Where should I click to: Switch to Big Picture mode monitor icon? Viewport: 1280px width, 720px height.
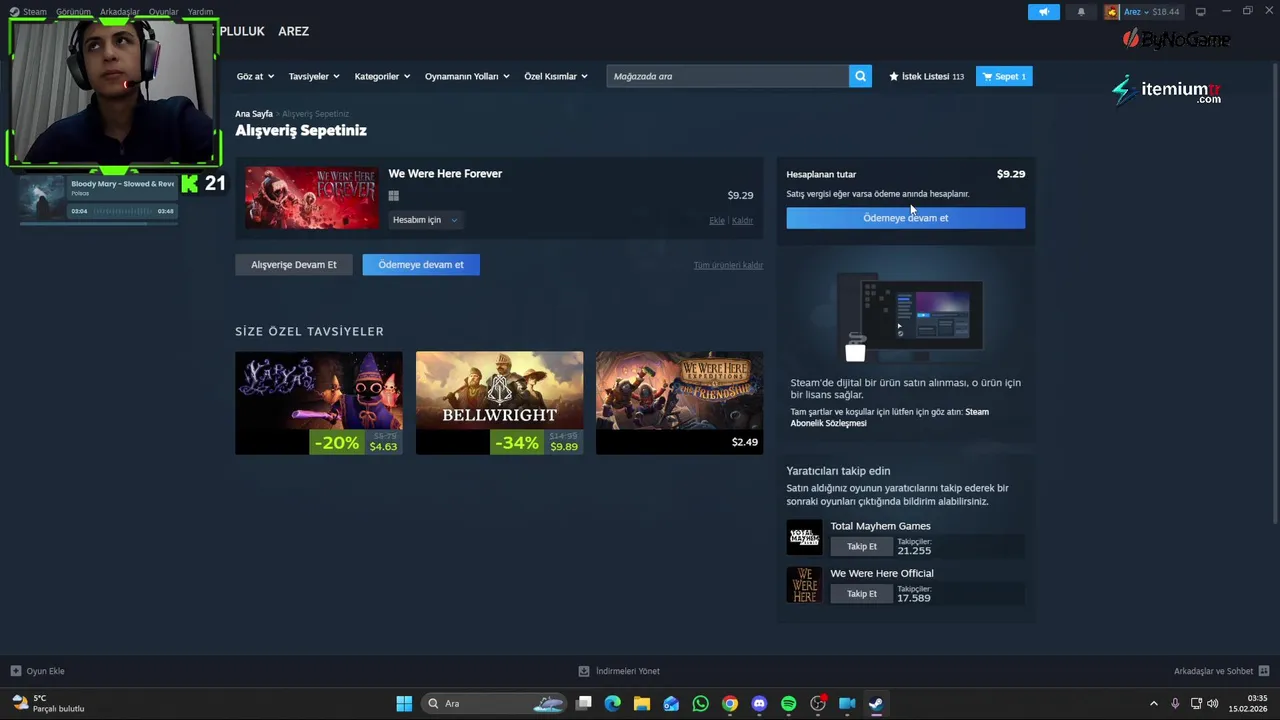coord(1200,12)
